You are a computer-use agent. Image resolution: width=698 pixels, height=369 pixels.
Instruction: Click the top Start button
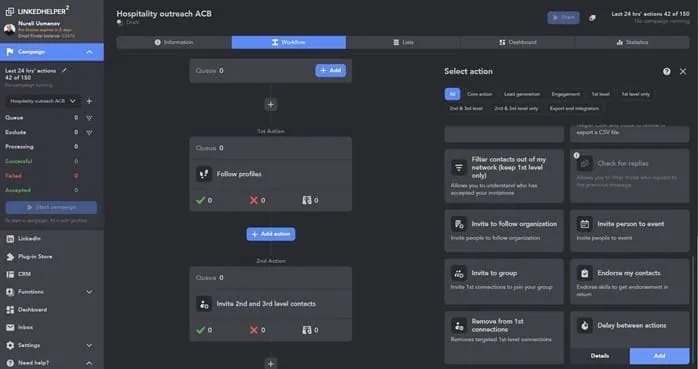point(563,18)
